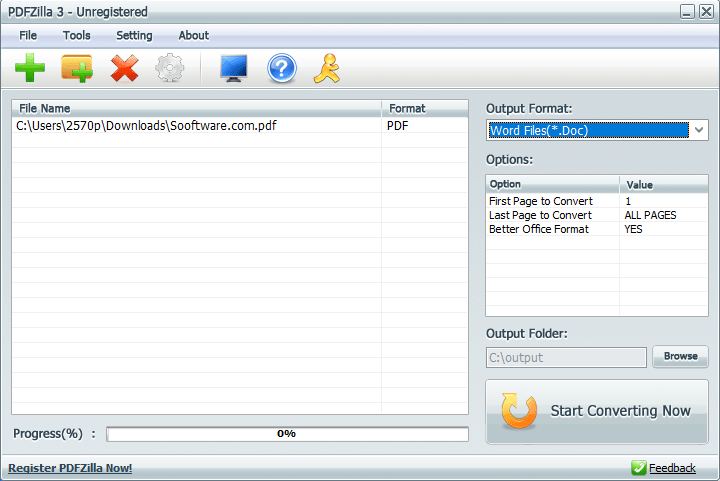Click the Format column header
Screen dimensions: 720x481
425,108
